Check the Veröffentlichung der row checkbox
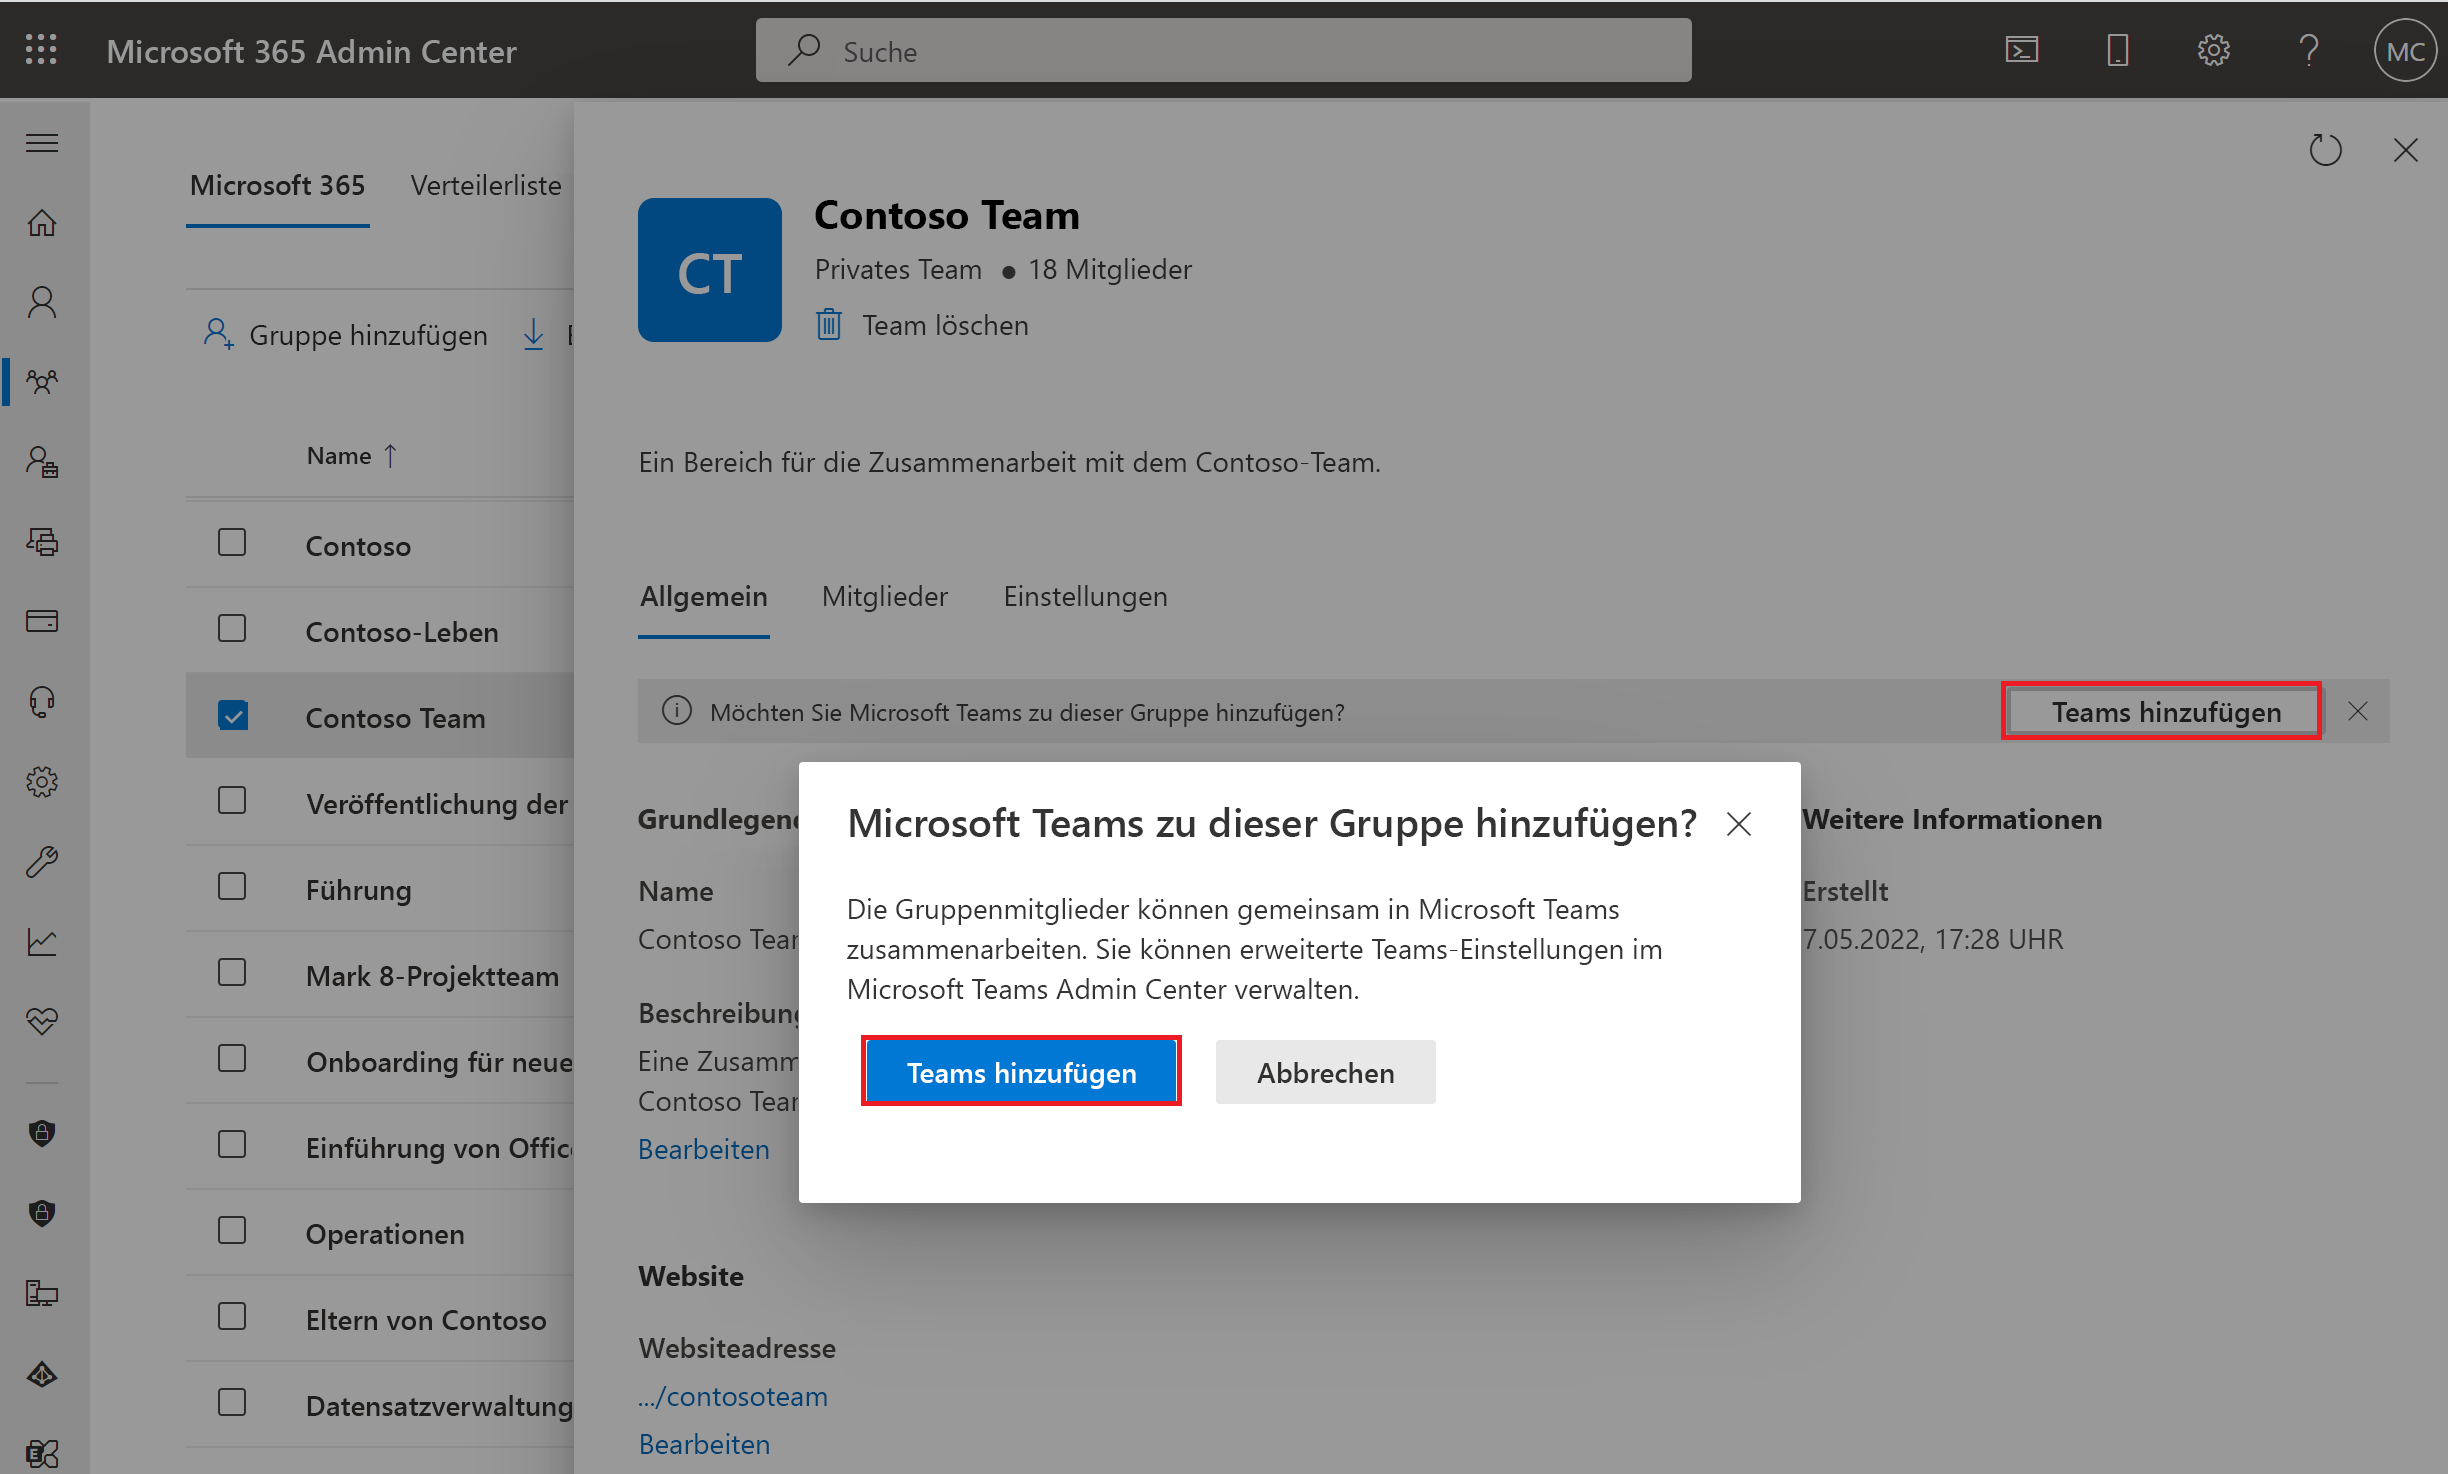 232,800
